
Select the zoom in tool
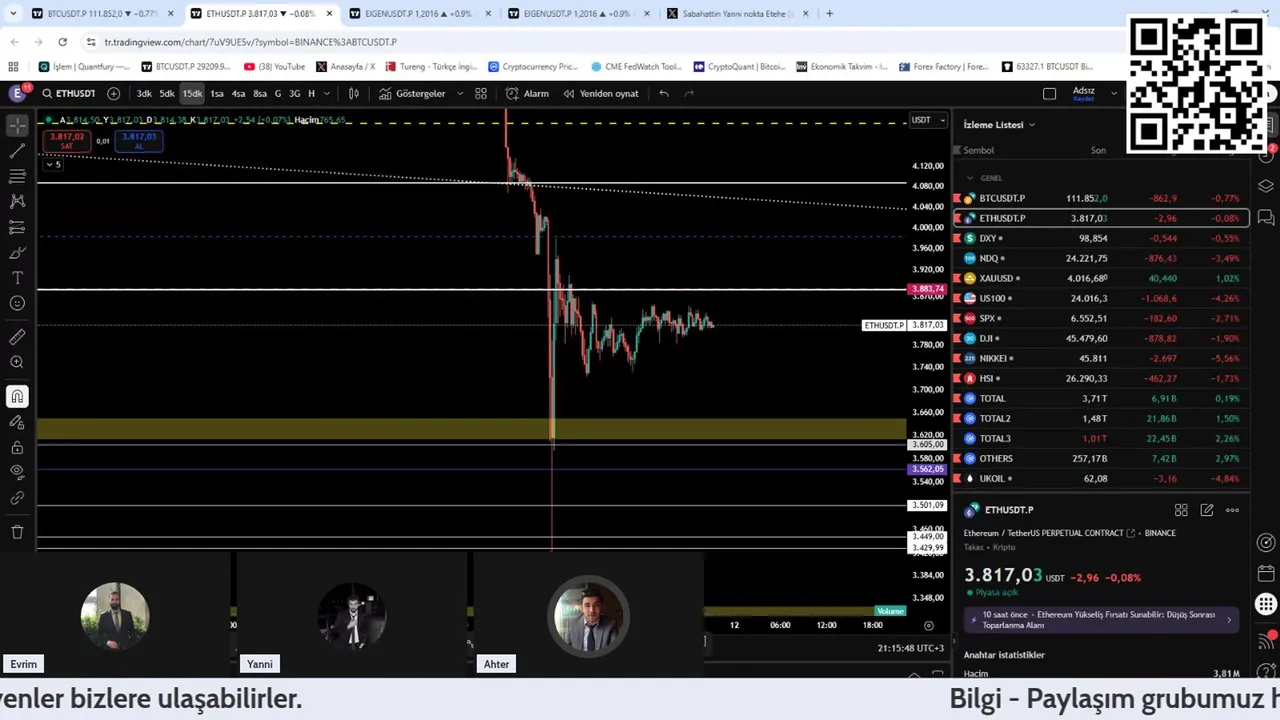(x=17, y=362)
